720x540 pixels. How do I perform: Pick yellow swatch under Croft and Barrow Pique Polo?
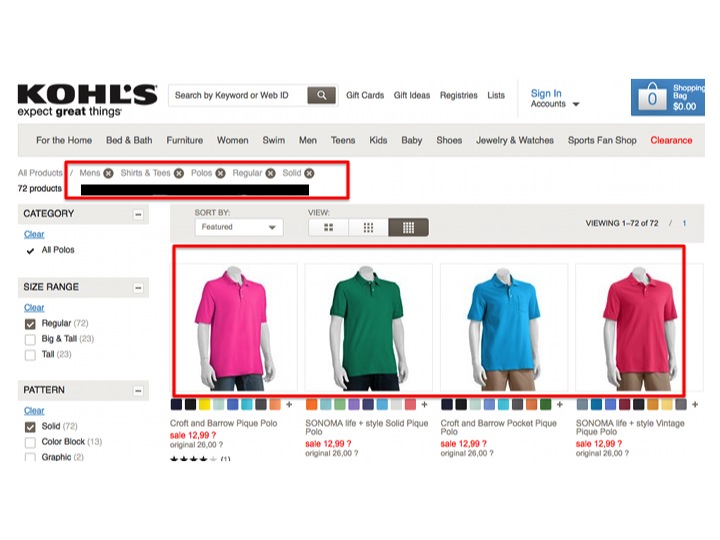click(x=204, y=405)
